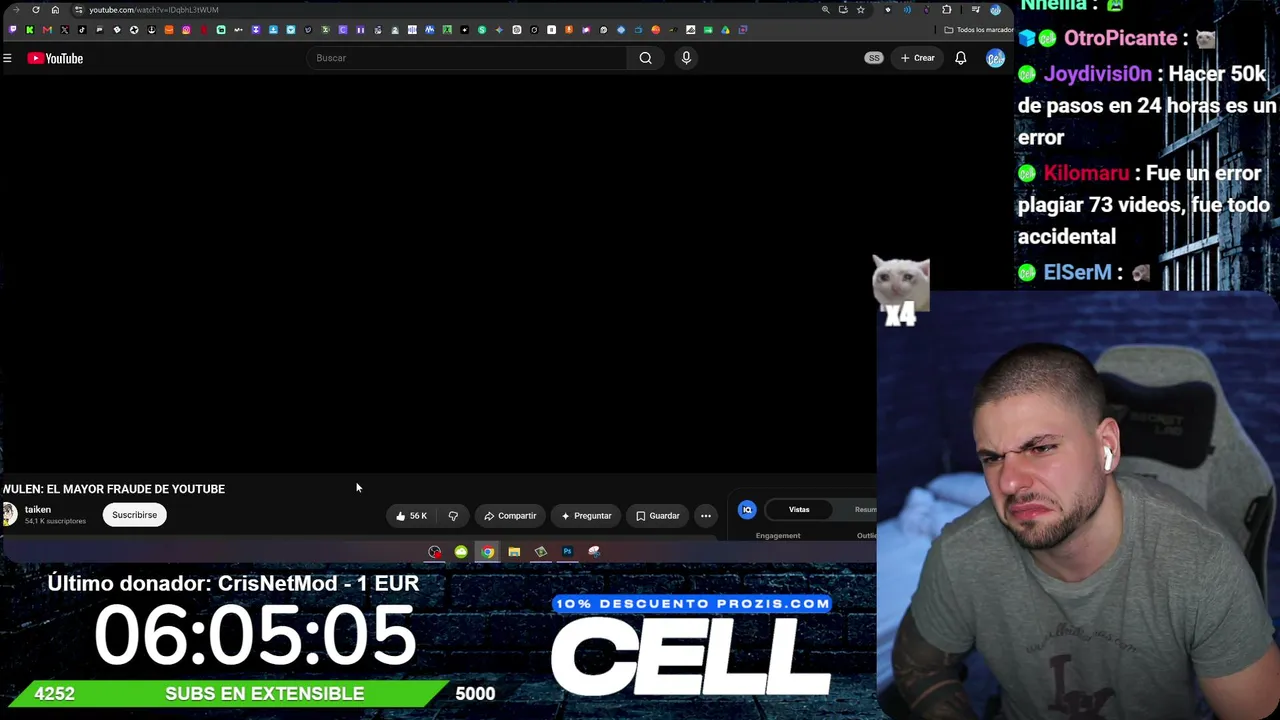1280x720 pixels.
Task: Subscribe with the Suscribirse button
Action: [134, 515]
